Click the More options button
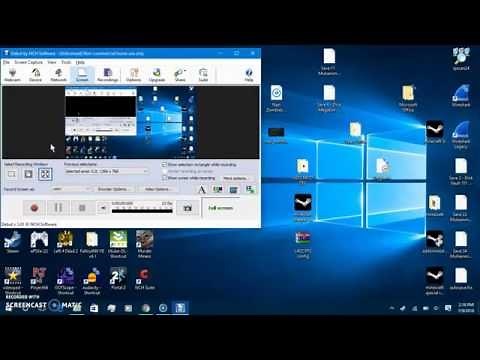 235,178
